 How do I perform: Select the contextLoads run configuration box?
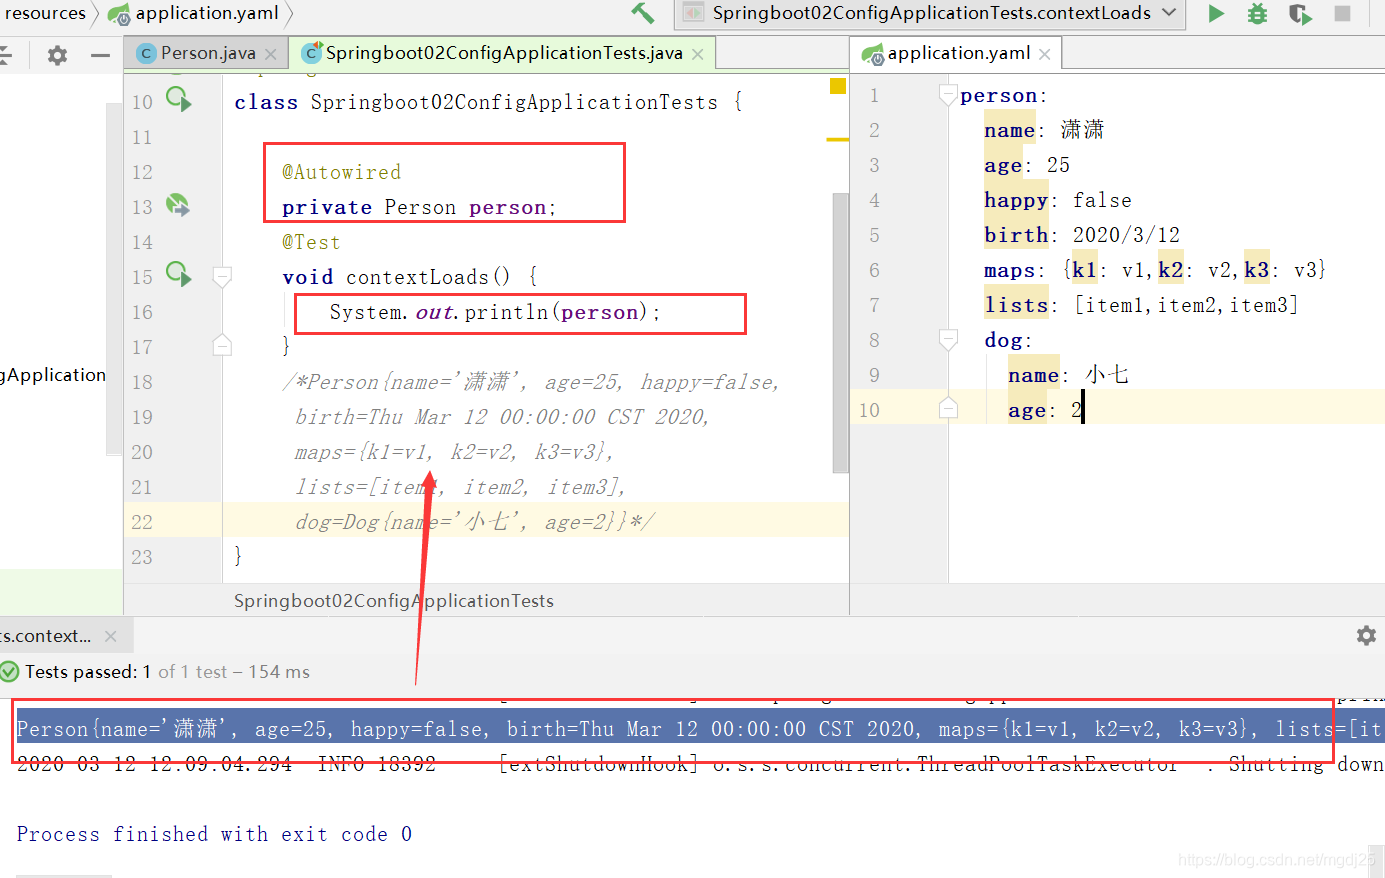(x=930, y=13)
